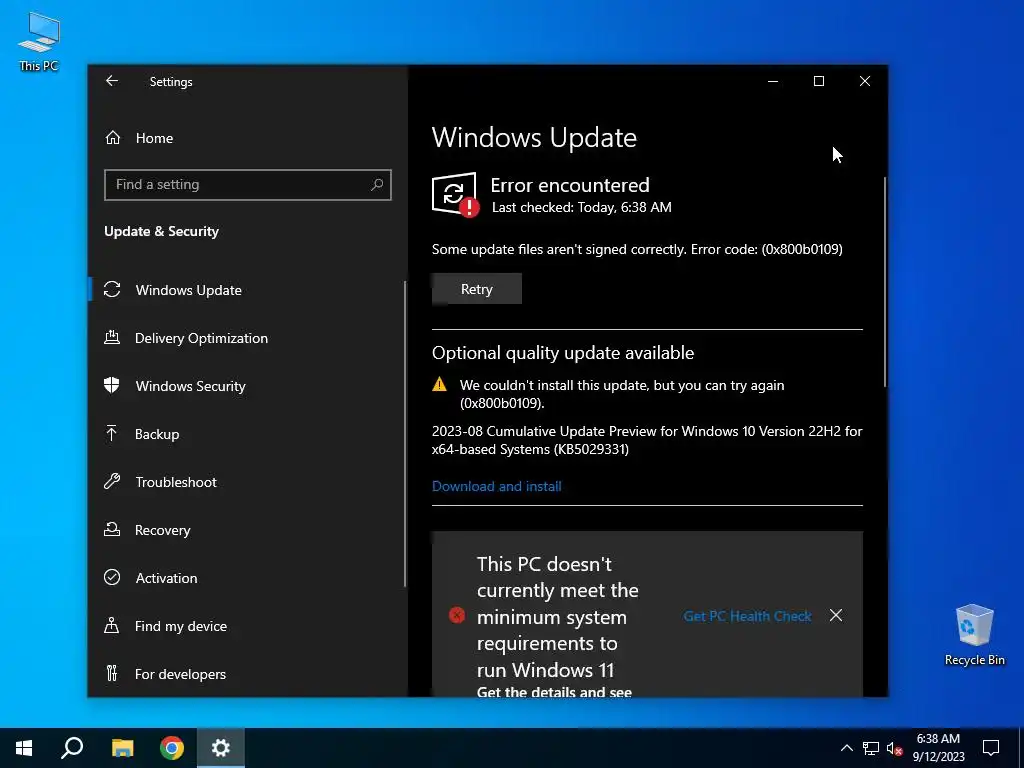The height and width of the screenshot is (768, 1024).
Task: Click the Troubleshoot wrench icon
Action: pos(112,481)
